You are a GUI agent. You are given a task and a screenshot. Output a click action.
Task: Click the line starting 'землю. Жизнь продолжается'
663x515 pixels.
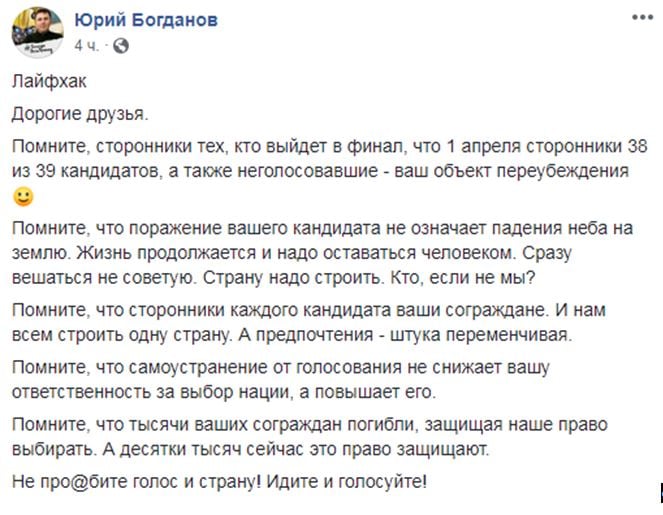coord(292,253)
